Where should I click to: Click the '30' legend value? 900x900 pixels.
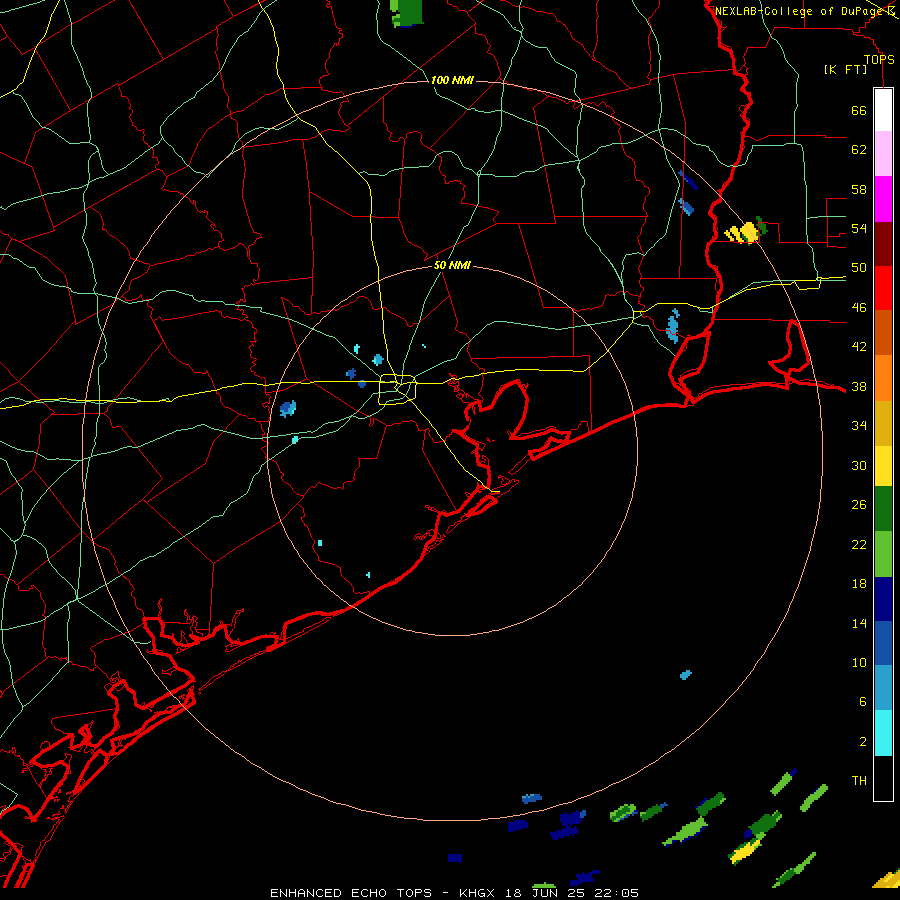859,465
